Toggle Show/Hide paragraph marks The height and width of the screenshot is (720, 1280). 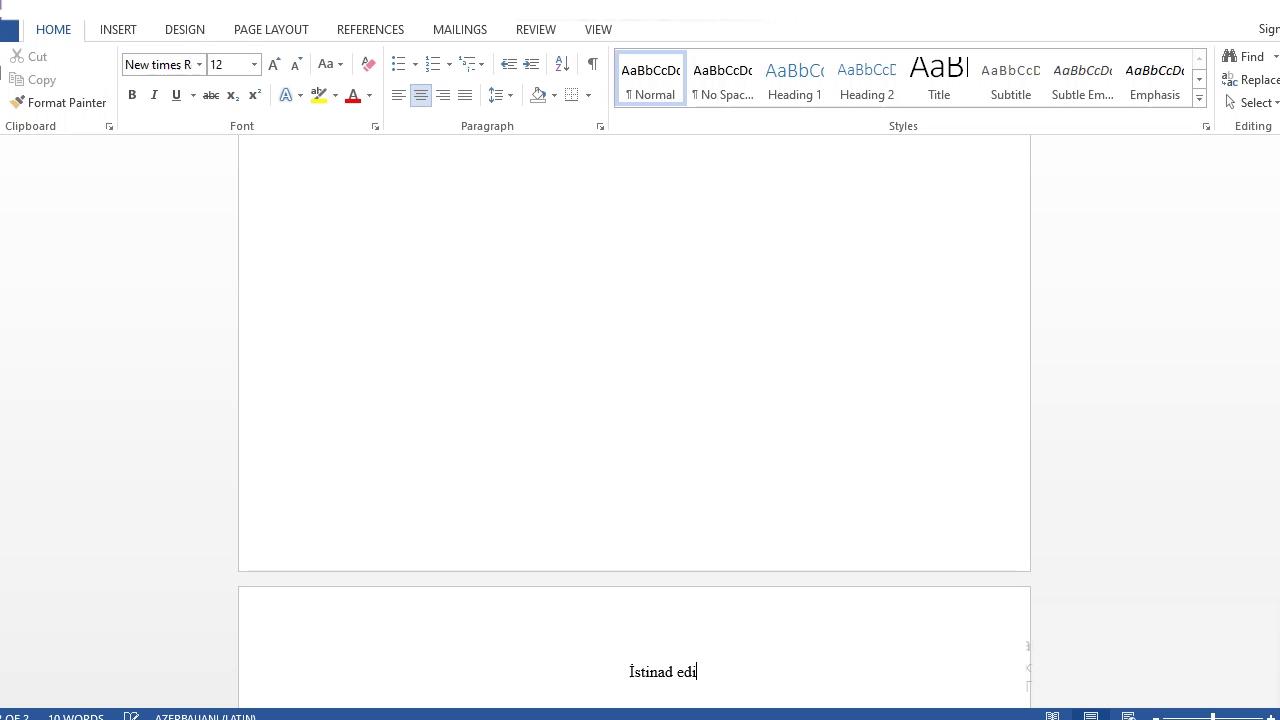pyautogui.click(x=593, y=64)
